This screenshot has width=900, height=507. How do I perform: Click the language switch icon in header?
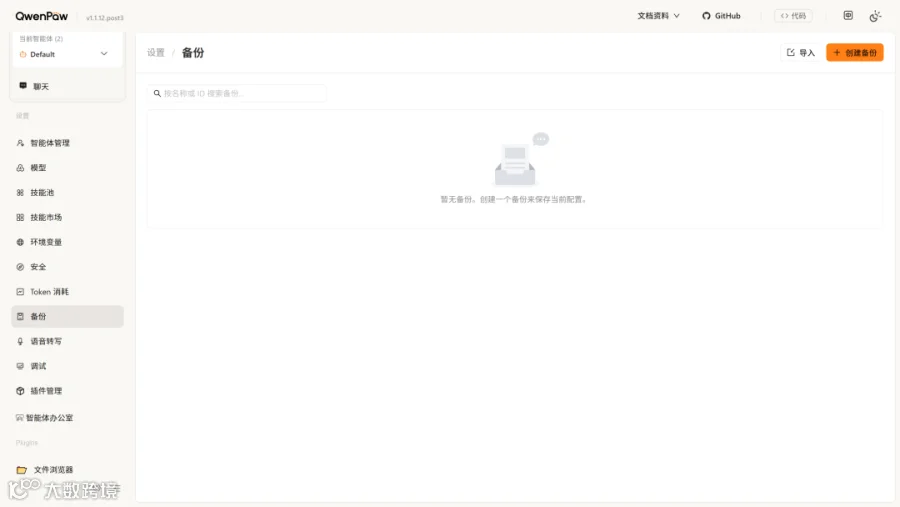tap(848, 16)
